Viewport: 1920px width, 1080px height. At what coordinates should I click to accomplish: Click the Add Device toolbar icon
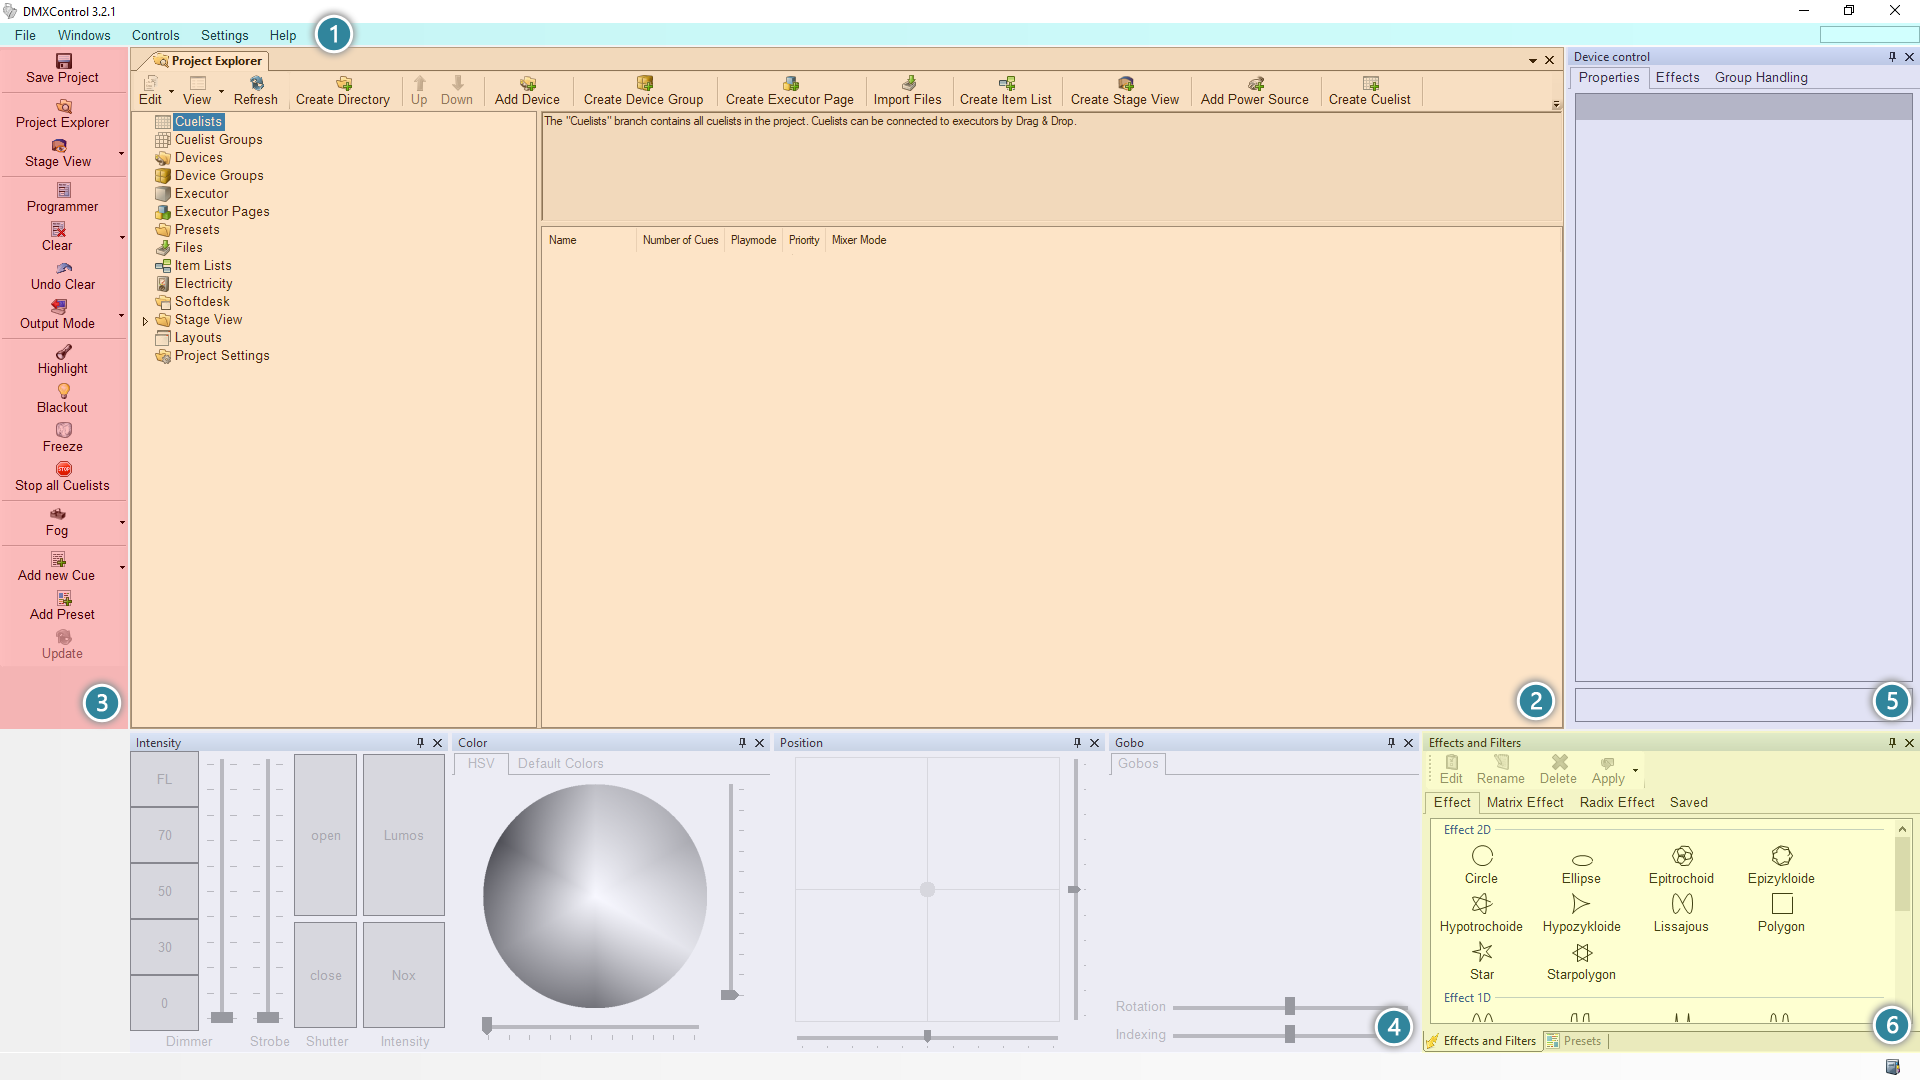pos(527,84)
